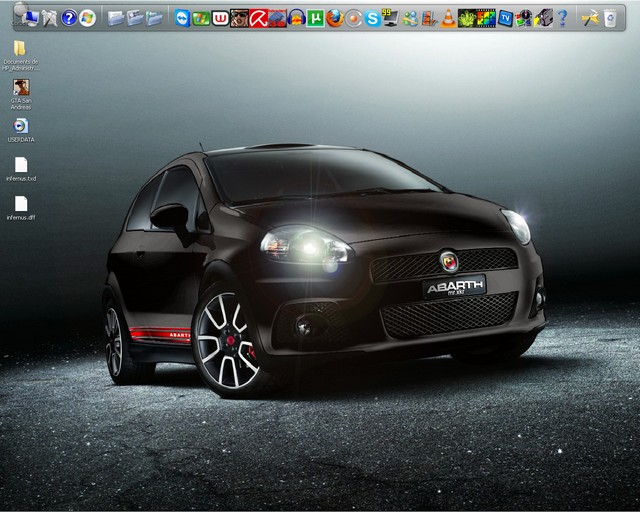Open the green Windows flag icon
The image size is (640, 512).
pos(201,18)
